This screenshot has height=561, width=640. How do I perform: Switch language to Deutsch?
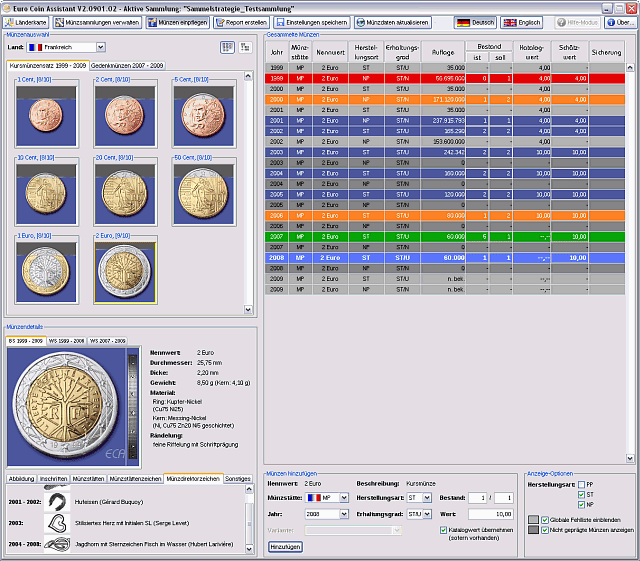tap(475, 22)
